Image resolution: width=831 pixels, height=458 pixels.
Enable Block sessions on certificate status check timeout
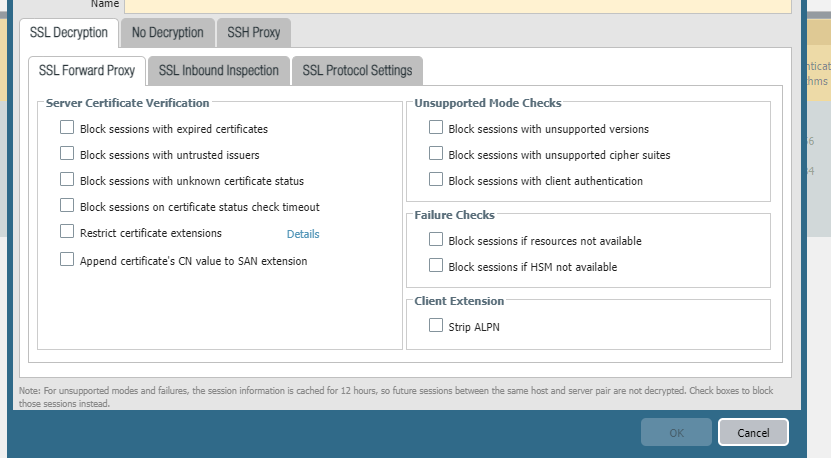[67, 206]
